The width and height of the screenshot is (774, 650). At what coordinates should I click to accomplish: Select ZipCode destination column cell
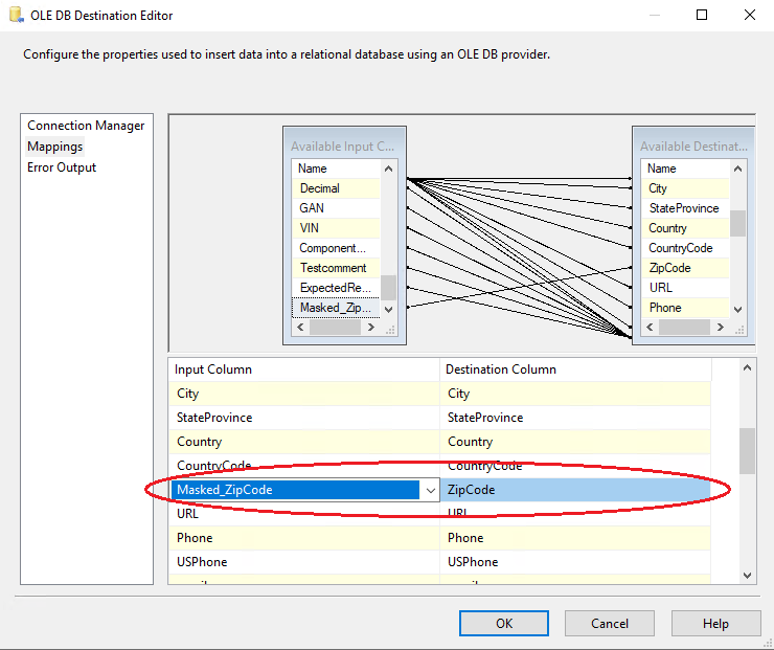[575, 490]
